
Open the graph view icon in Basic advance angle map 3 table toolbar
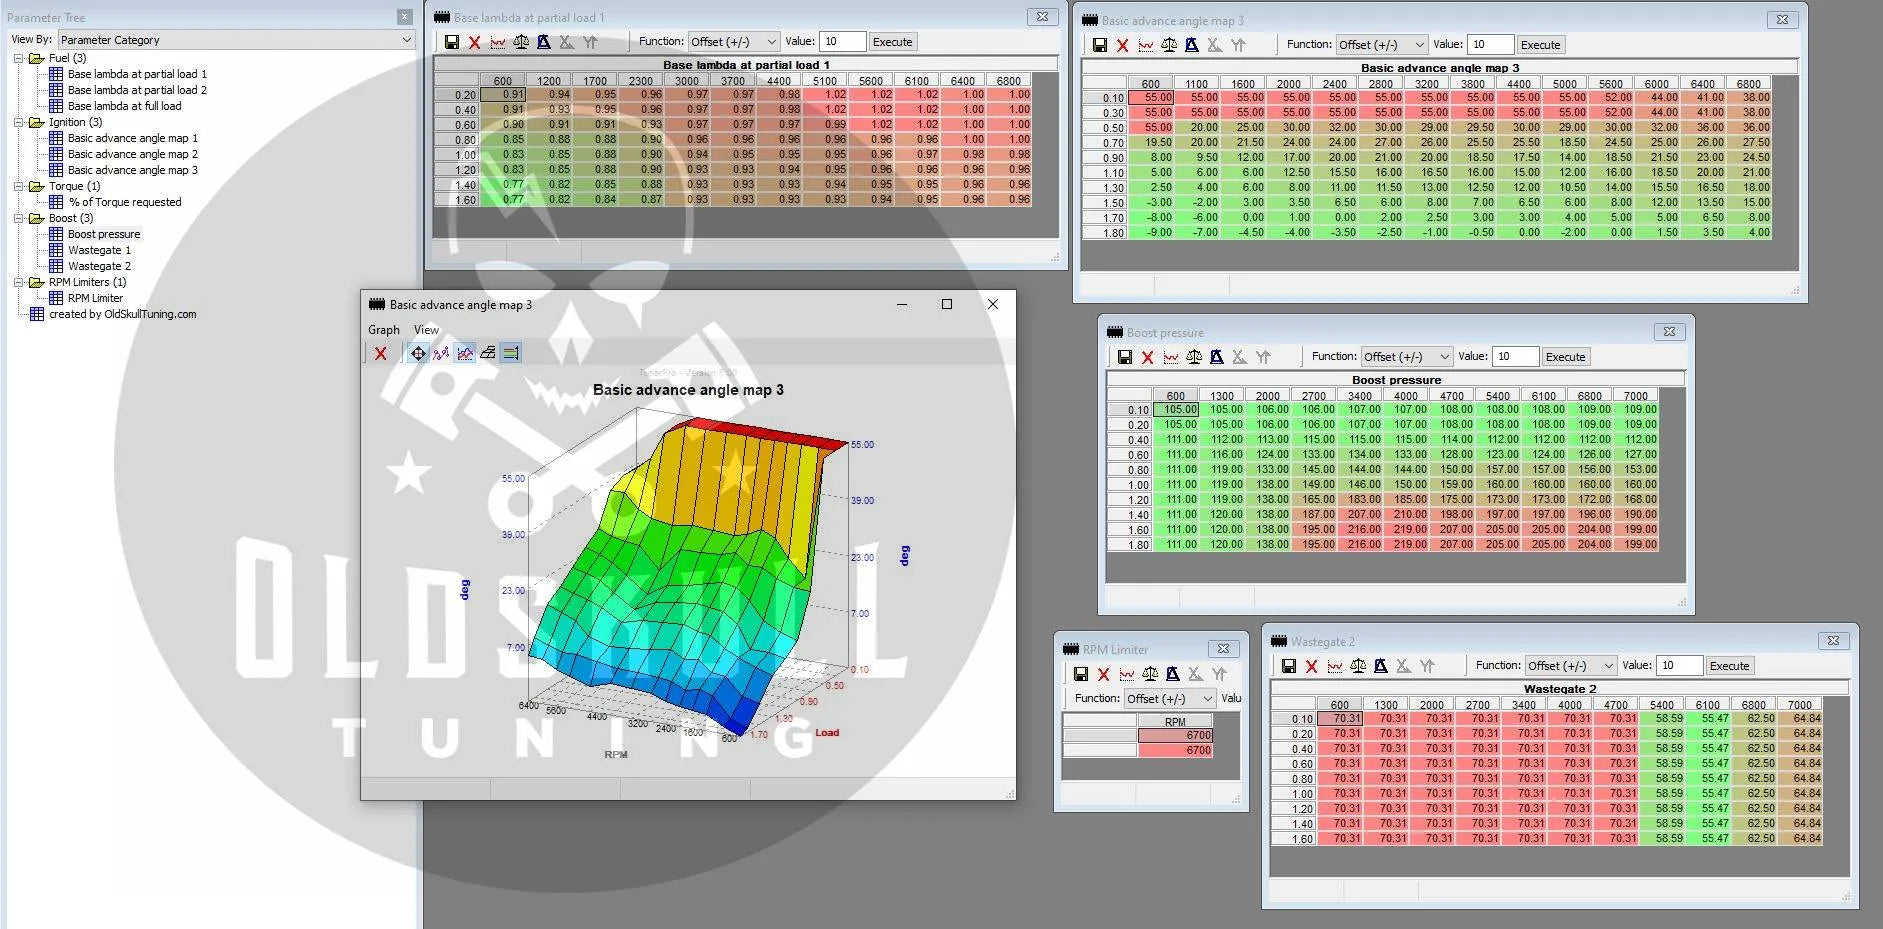[1146, 45]
